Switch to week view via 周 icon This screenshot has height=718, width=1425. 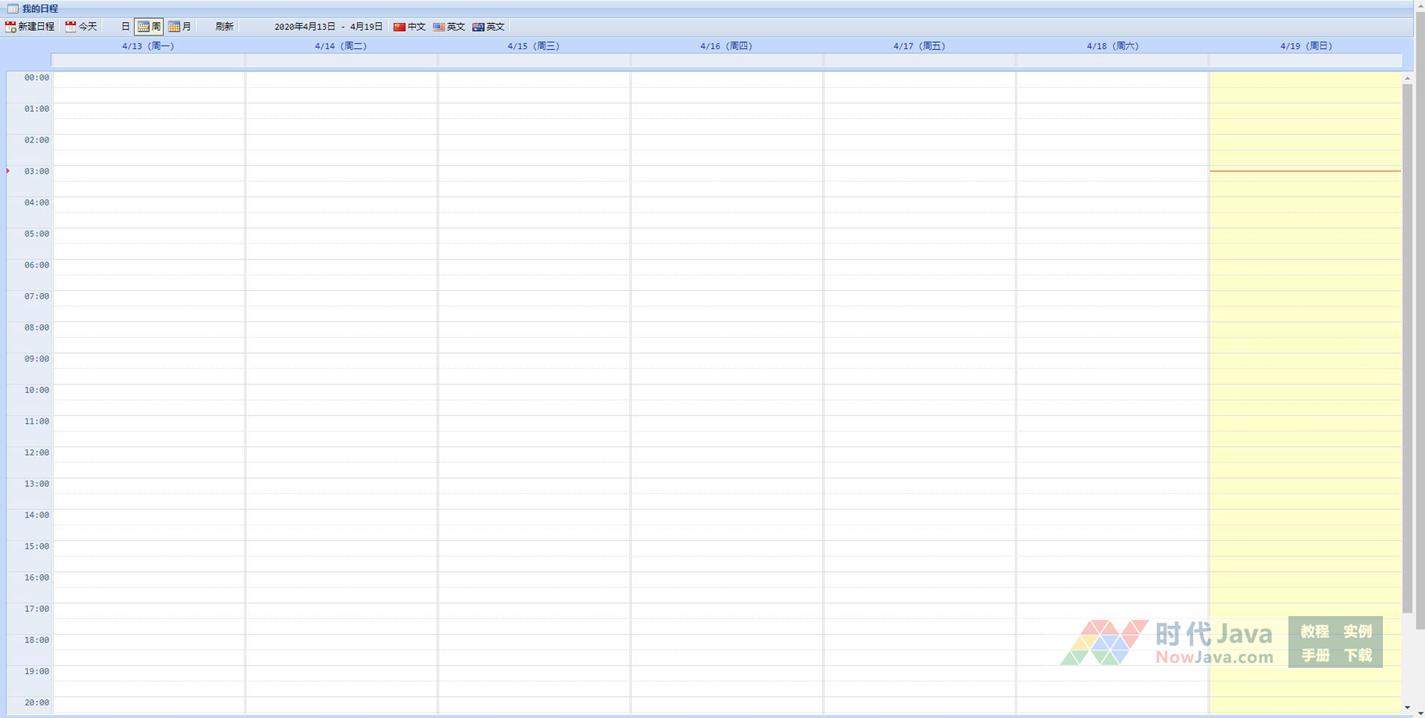(144, 27)
